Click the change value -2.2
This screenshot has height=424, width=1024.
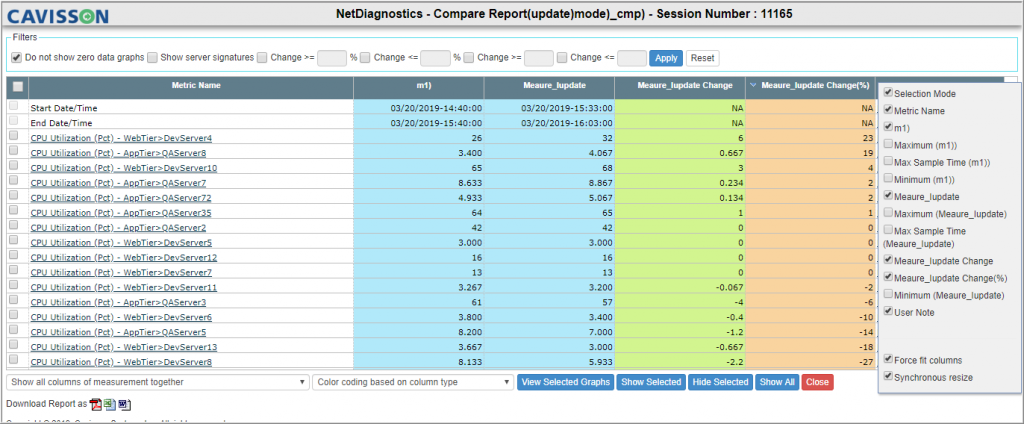733,361
